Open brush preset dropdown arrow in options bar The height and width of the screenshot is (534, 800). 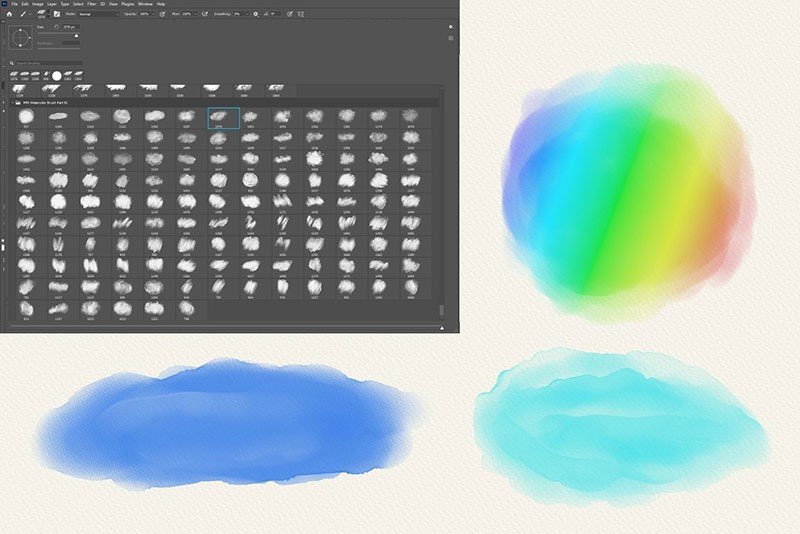[48, 14]
